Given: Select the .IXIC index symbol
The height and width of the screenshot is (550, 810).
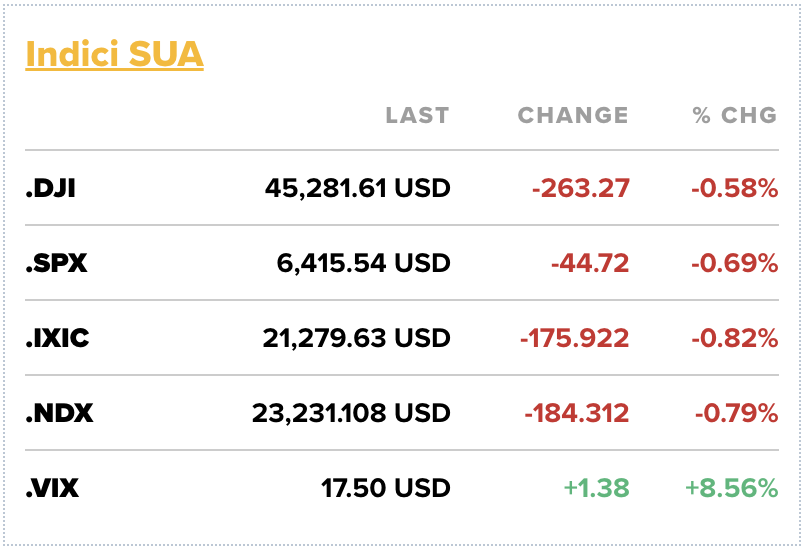Looking at the screenshot, I should click(58, 338).
